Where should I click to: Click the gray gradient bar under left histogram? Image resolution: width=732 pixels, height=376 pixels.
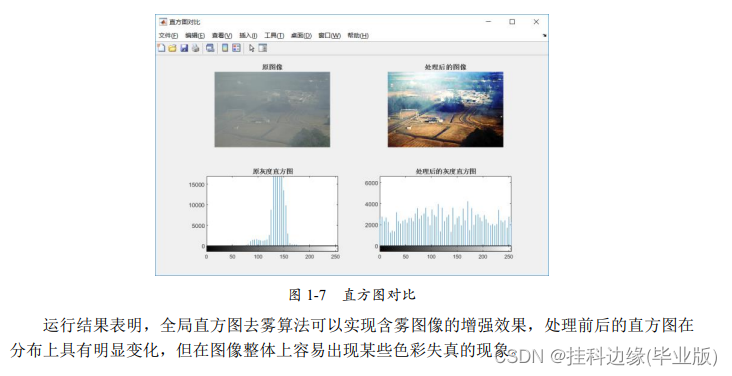tap(272, 248)
